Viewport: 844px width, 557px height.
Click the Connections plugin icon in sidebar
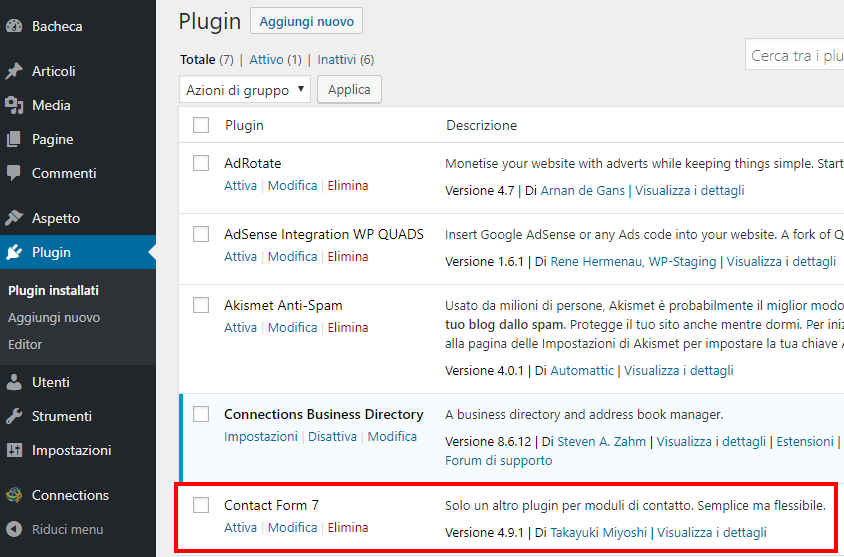[x=14, y=495]
